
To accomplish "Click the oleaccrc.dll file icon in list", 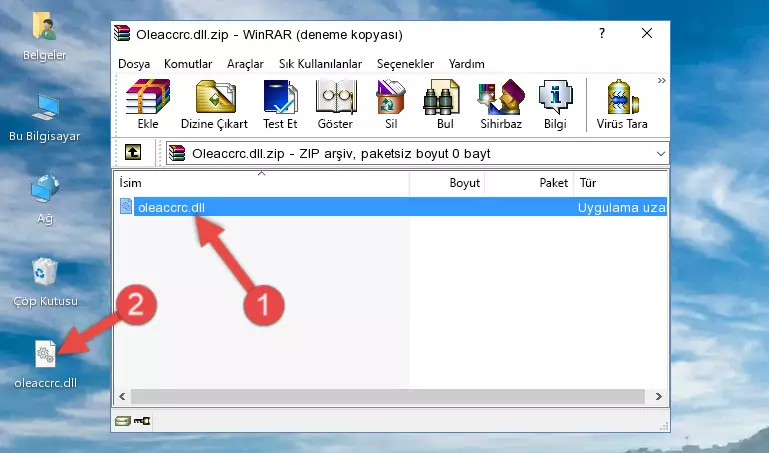I will pos(126,206).
